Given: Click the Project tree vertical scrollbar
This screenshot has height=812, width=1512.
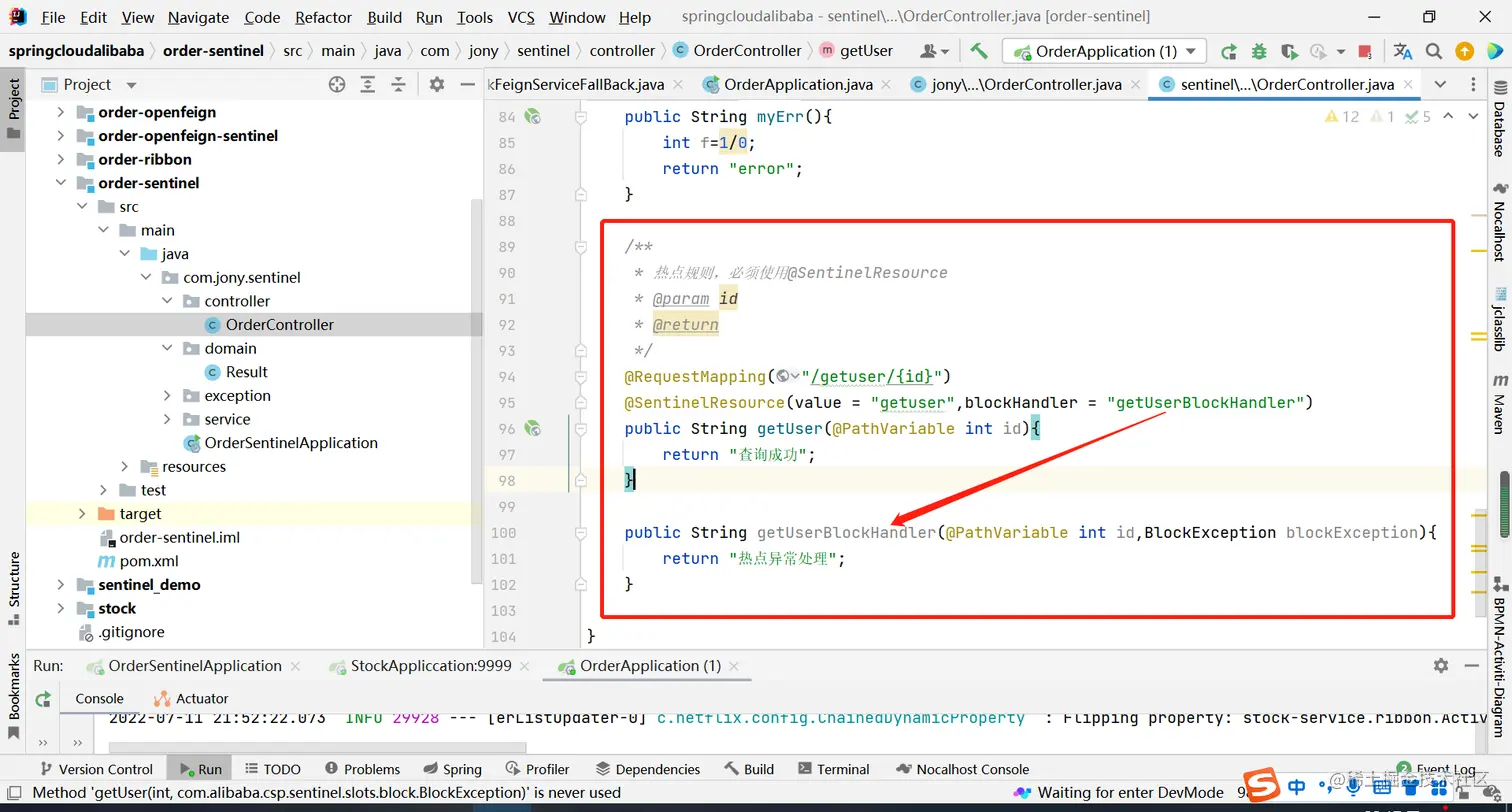Looking at the screenshot, I should pos(477,390).
